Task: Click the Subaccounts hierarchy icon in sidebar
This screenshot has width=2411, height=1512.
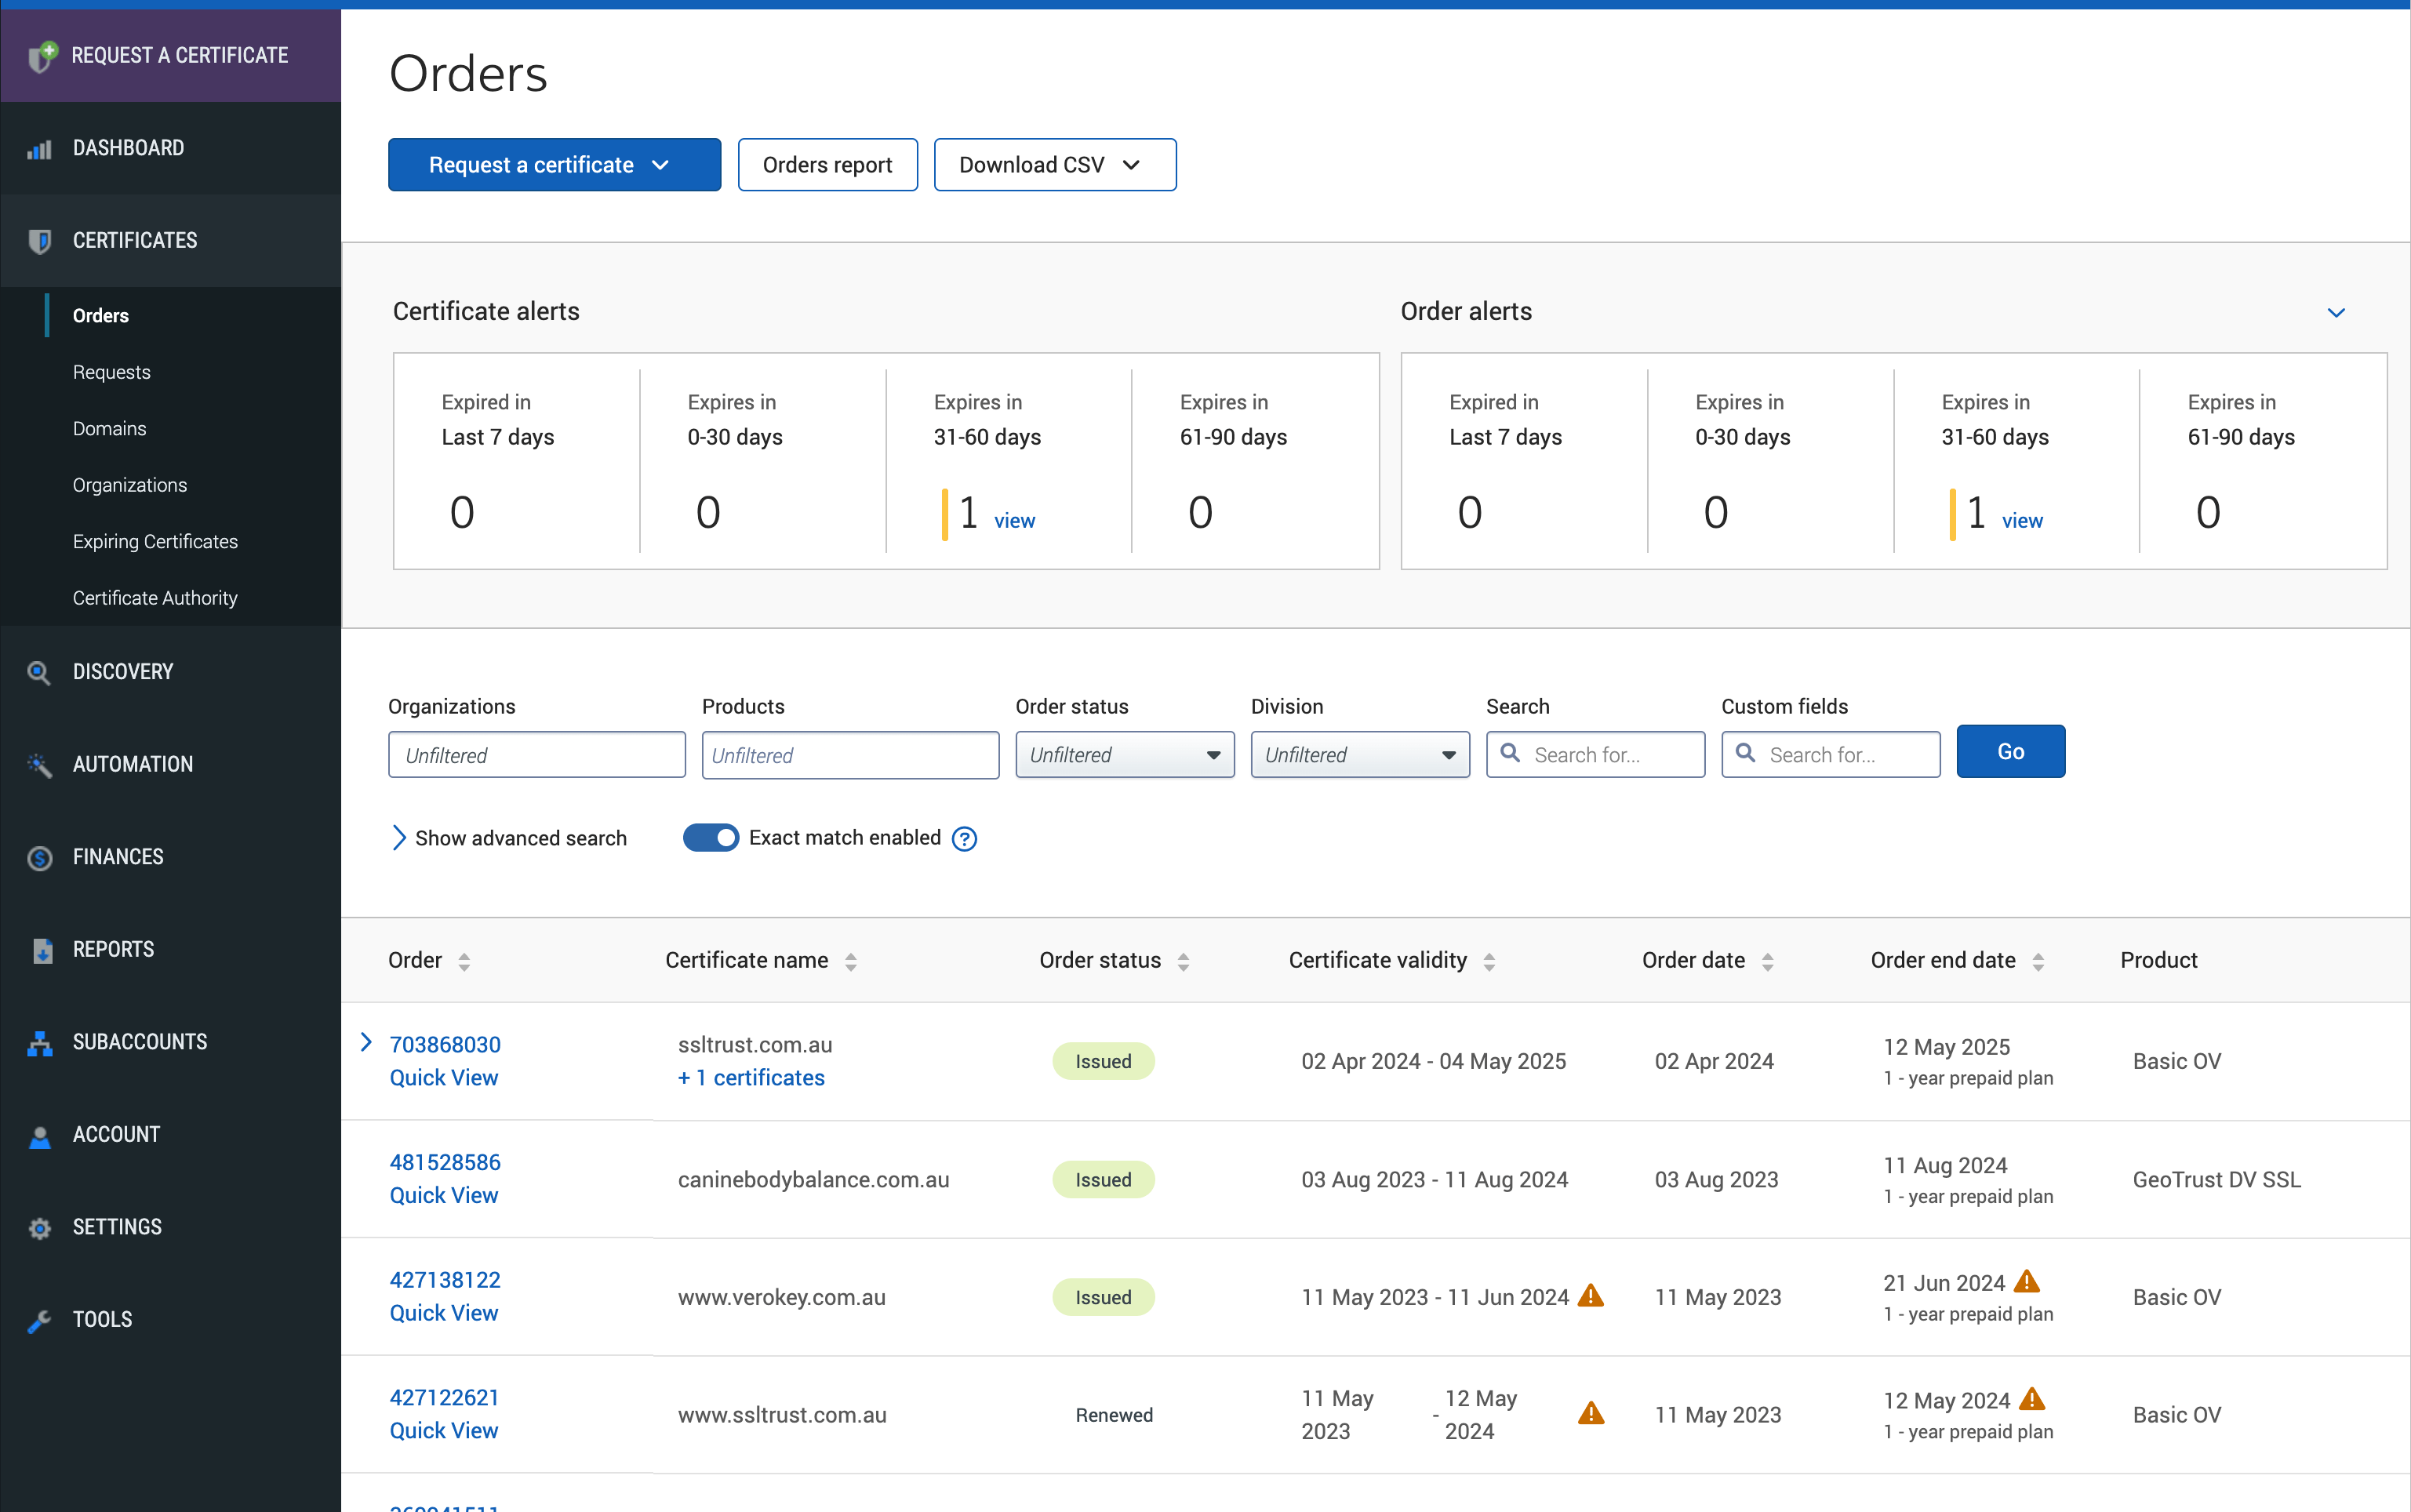Action: 39,1043
